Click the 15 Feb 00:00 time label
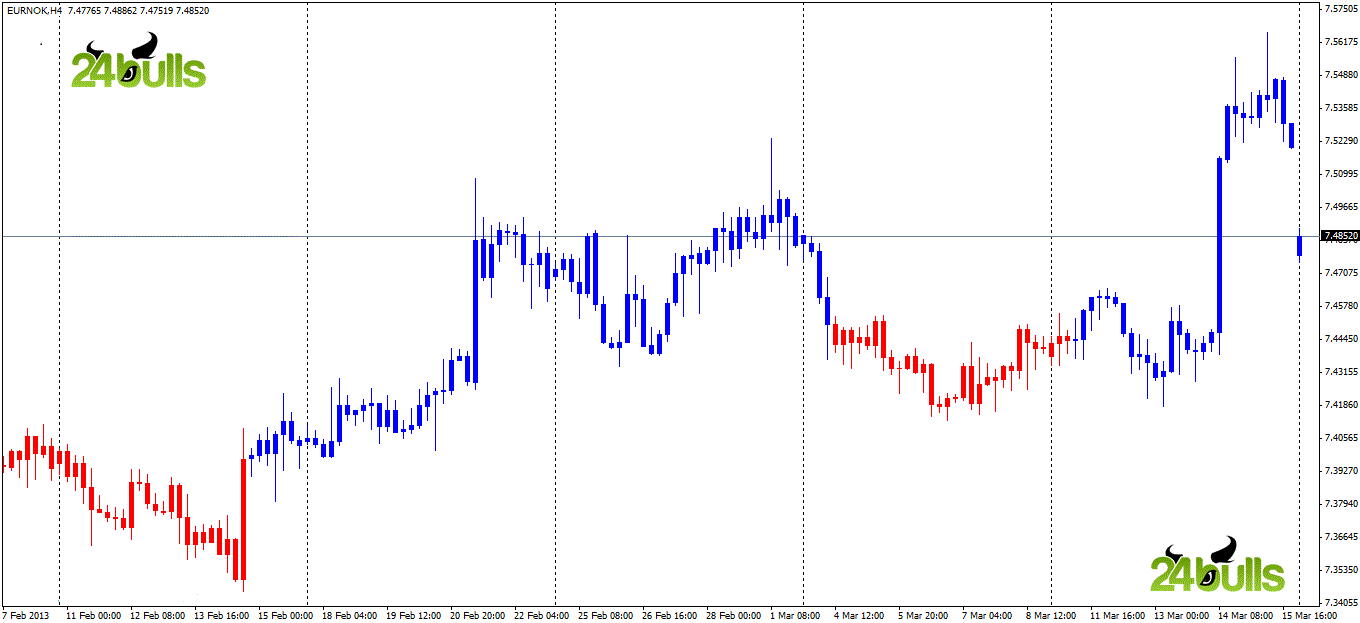 click(285, 616)
